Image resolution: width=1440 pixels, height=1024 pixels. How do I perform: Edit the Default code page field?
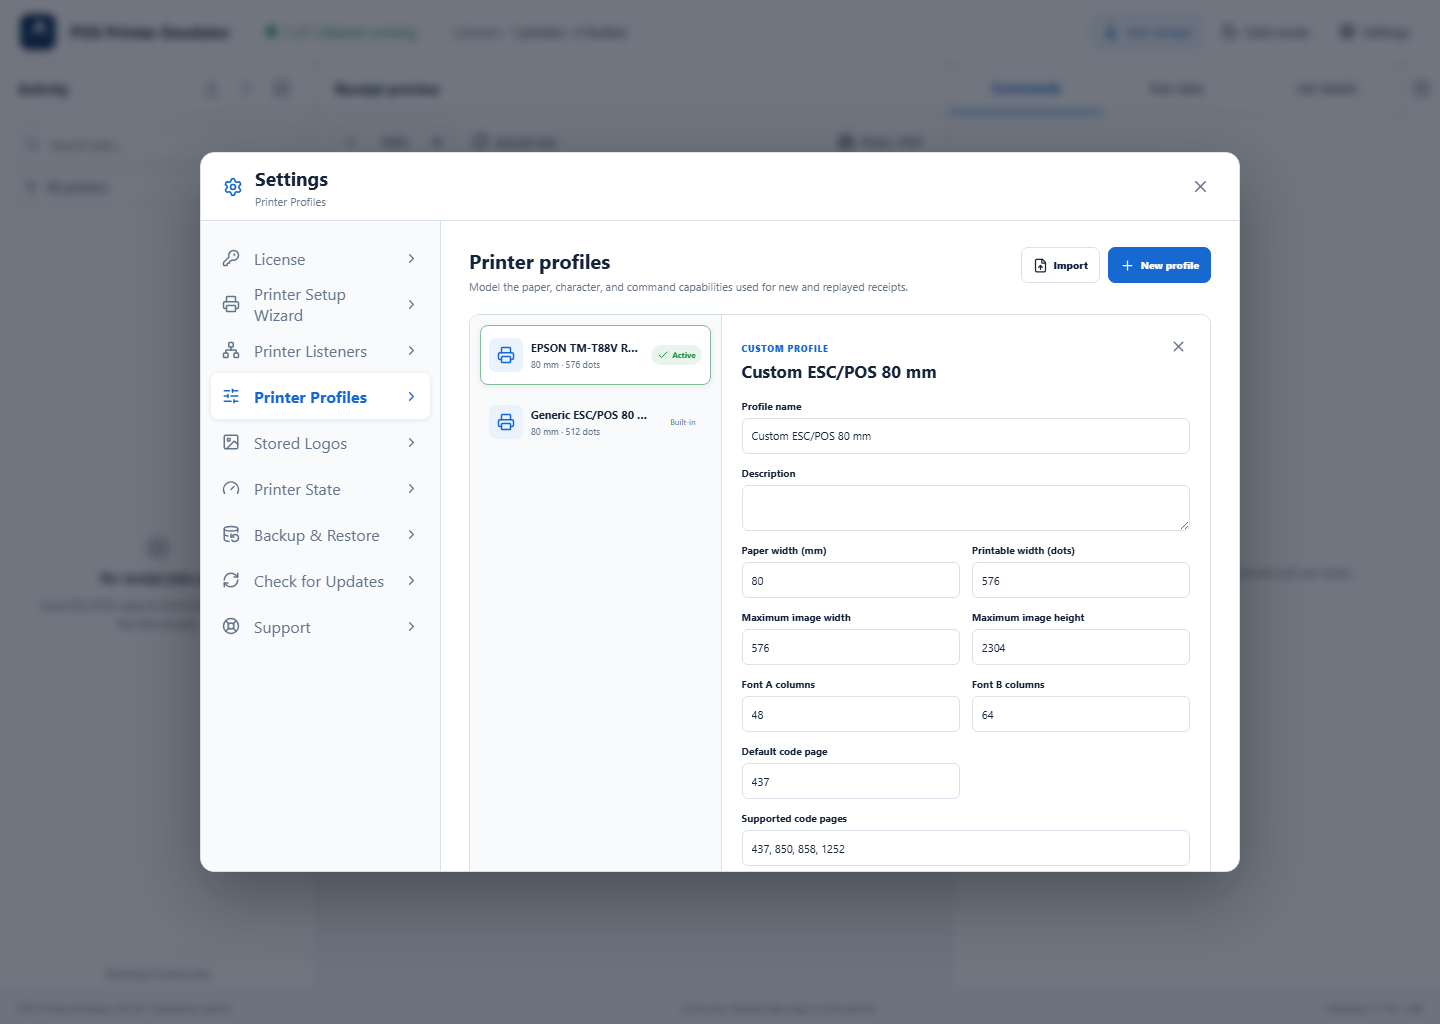[850, 781]
